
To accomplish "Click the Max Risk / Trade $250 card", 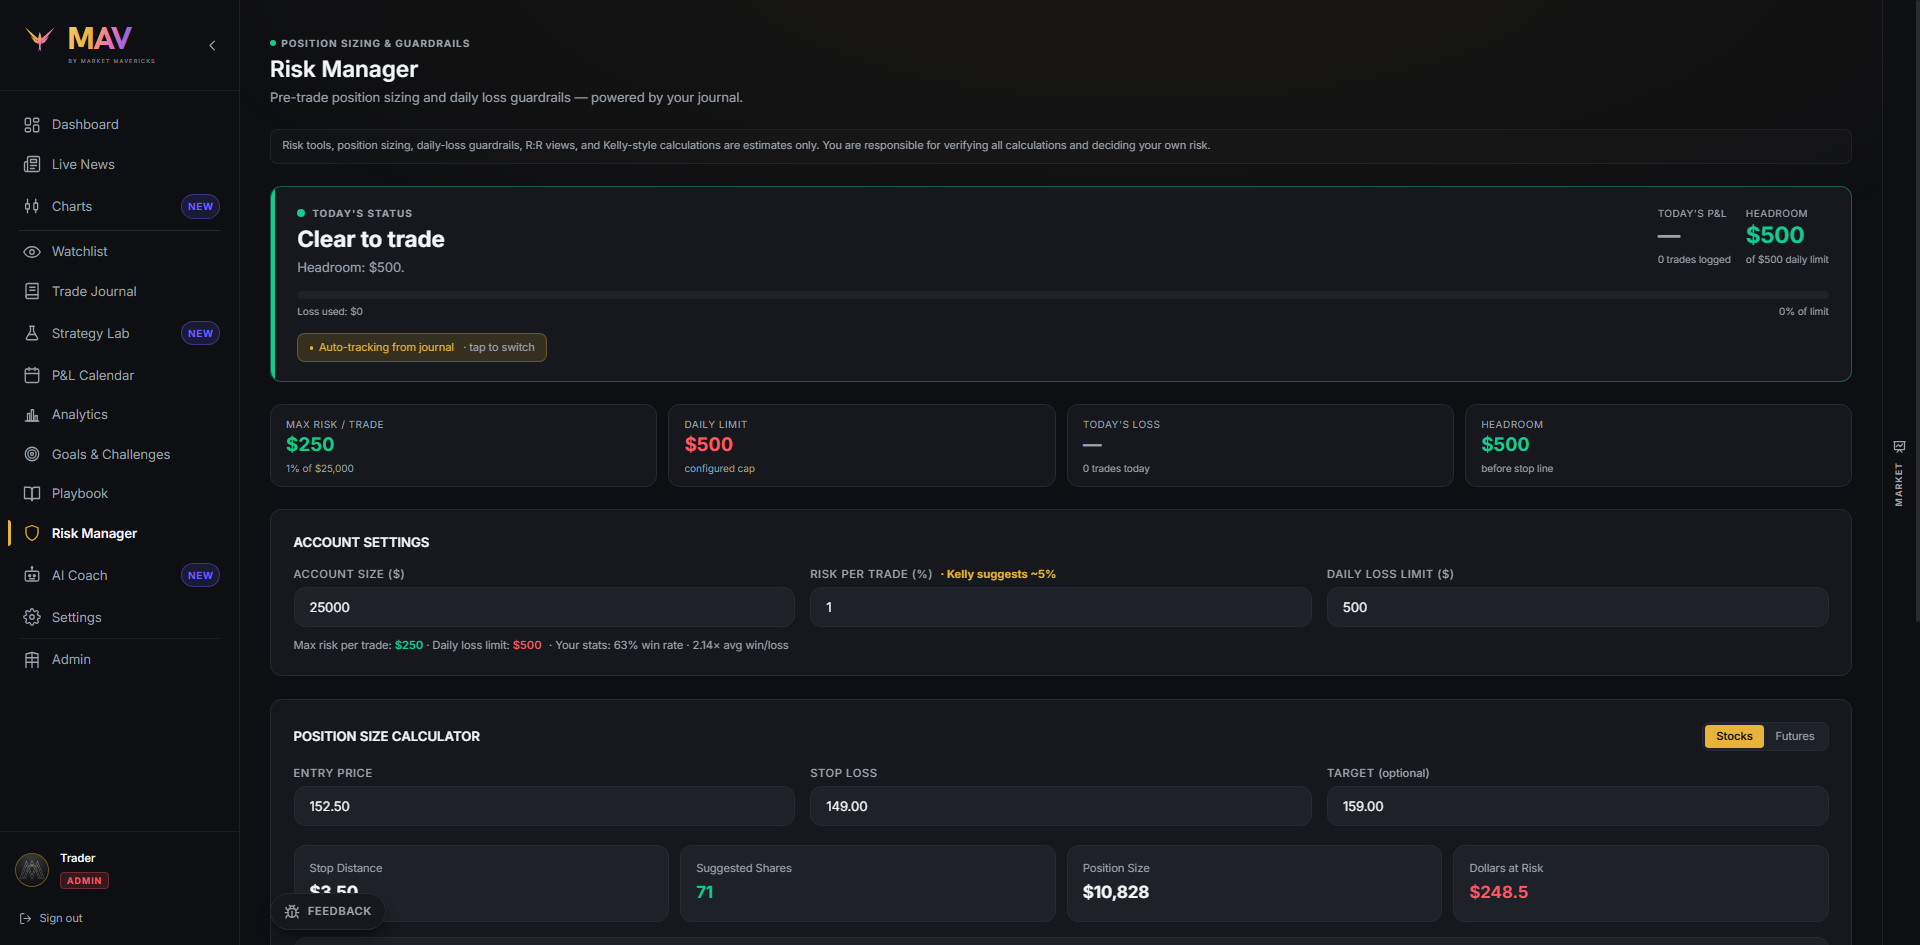I will (463, 446).
